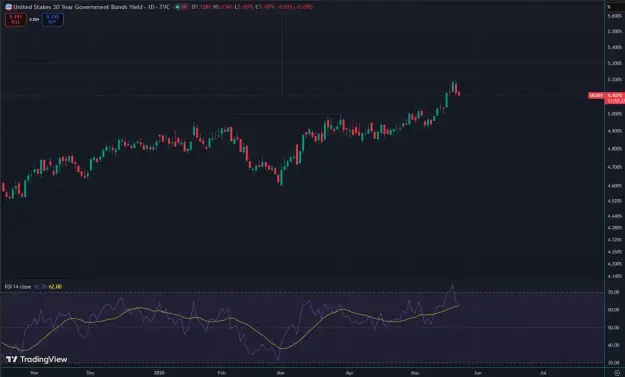This screenshot has height=377, width=625.
Task: Click the Jun label on time axis
Action: [x=478, y=373]
